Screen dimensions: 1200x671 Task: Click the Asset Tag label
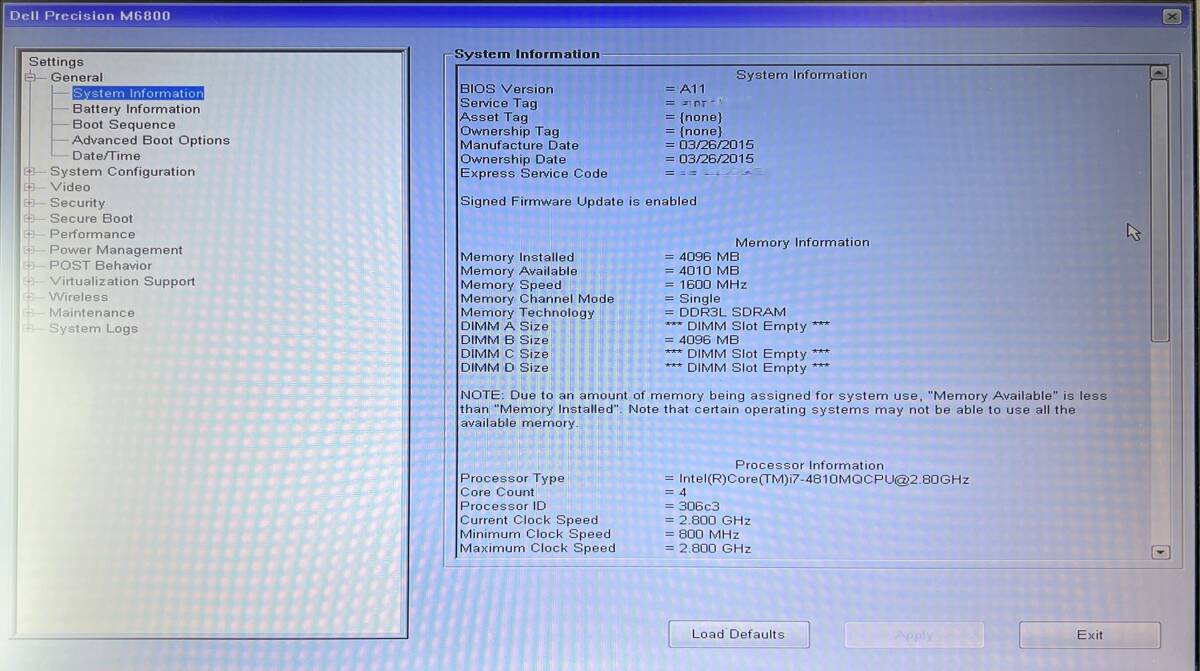[x=494, y=117]
